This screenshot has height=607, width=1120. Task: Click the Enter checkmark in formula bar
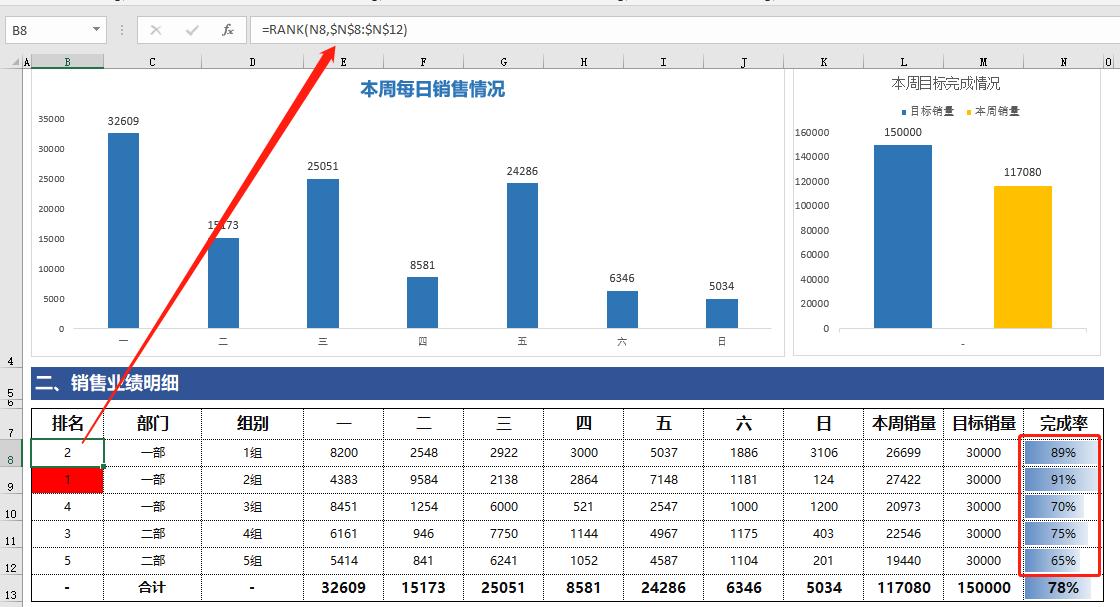coord(192,30)
